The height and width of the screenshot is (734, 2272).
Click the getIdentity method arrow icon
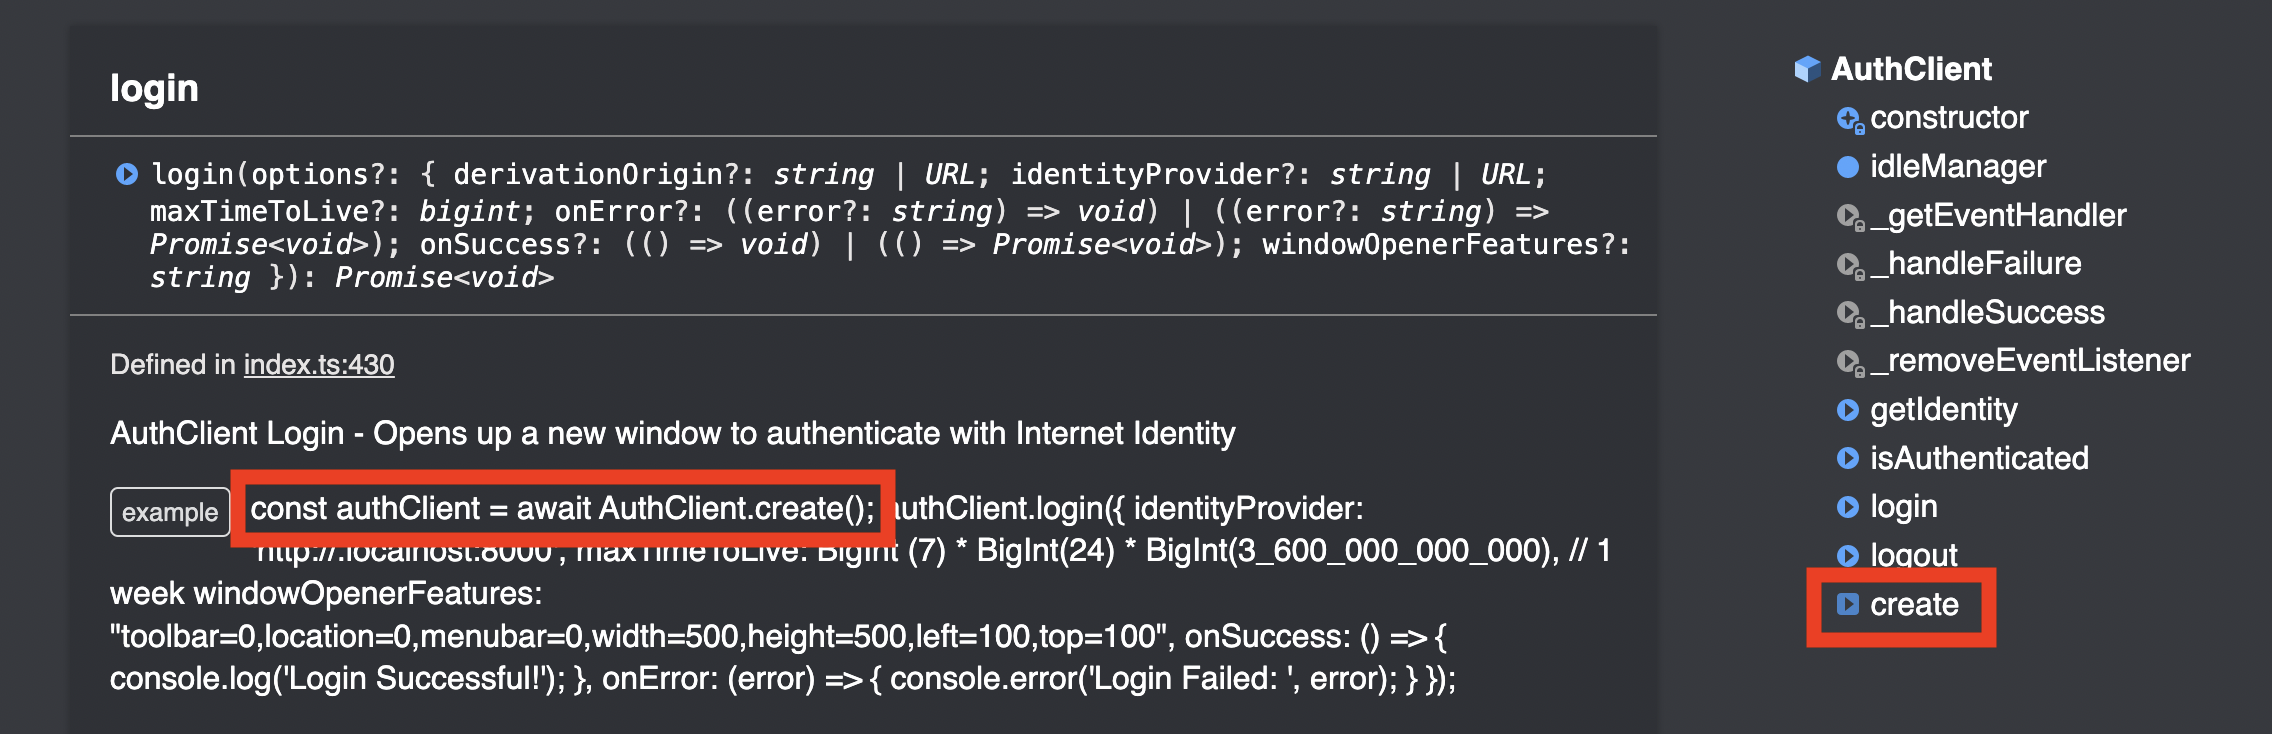coord(1848,410)
